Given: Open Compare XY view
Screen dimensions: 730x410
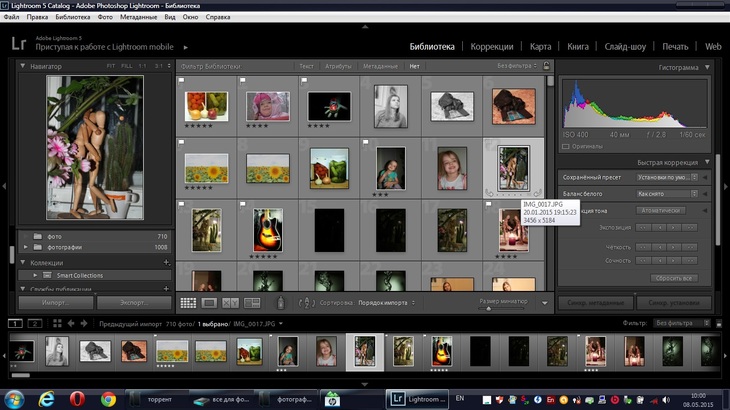Looking at the screenshot, I should pyautogui.click(x=230, y=303).
